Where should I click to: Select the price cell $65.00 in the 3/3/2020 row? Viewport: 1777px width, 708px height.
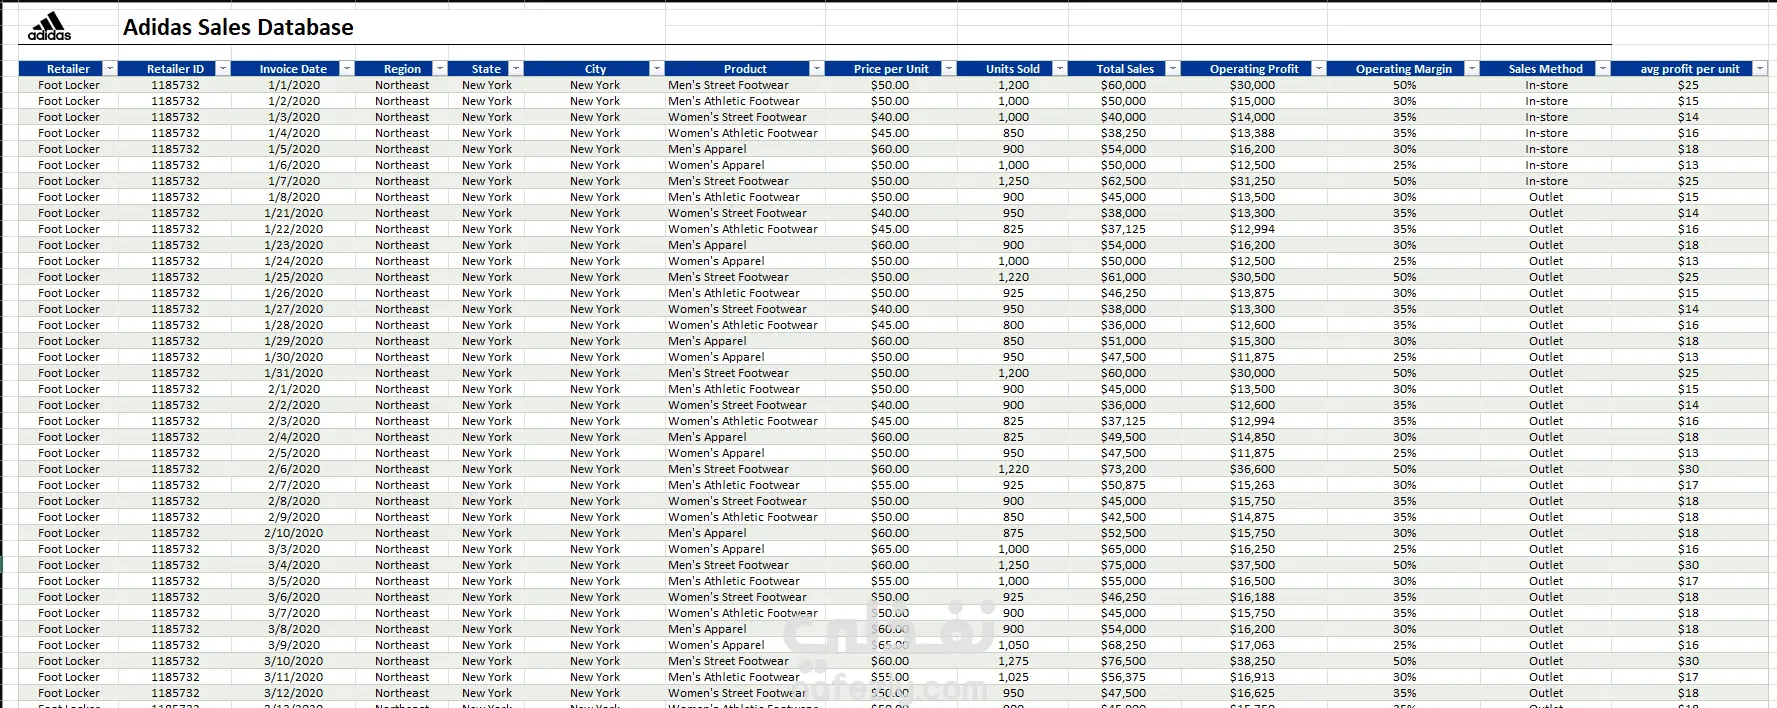[890, 549]
